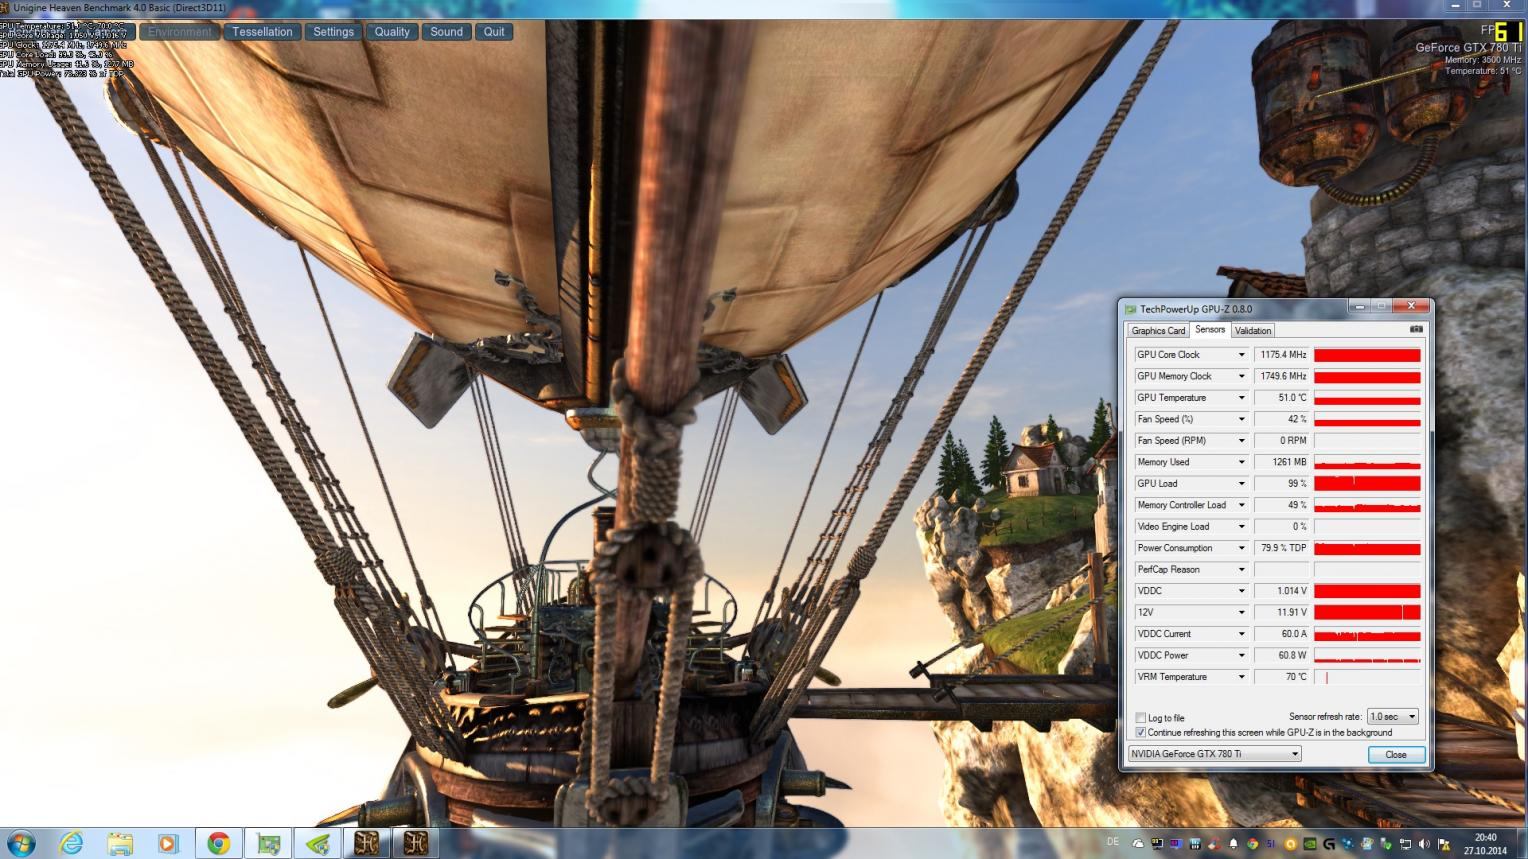This screenshot has width=1528, height=859.
Task: Click the Show desktop strip by clock
Action: click(1521, 843)
